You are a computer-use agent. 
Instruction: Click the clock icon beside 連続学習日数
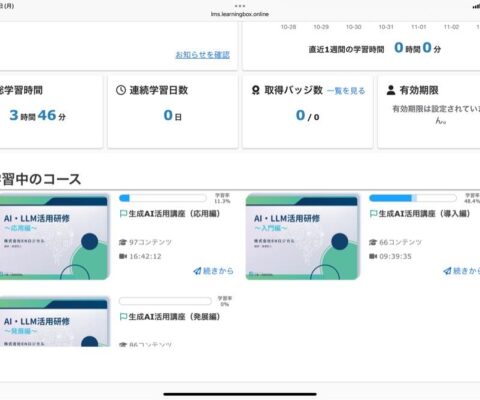pos(121,90)
